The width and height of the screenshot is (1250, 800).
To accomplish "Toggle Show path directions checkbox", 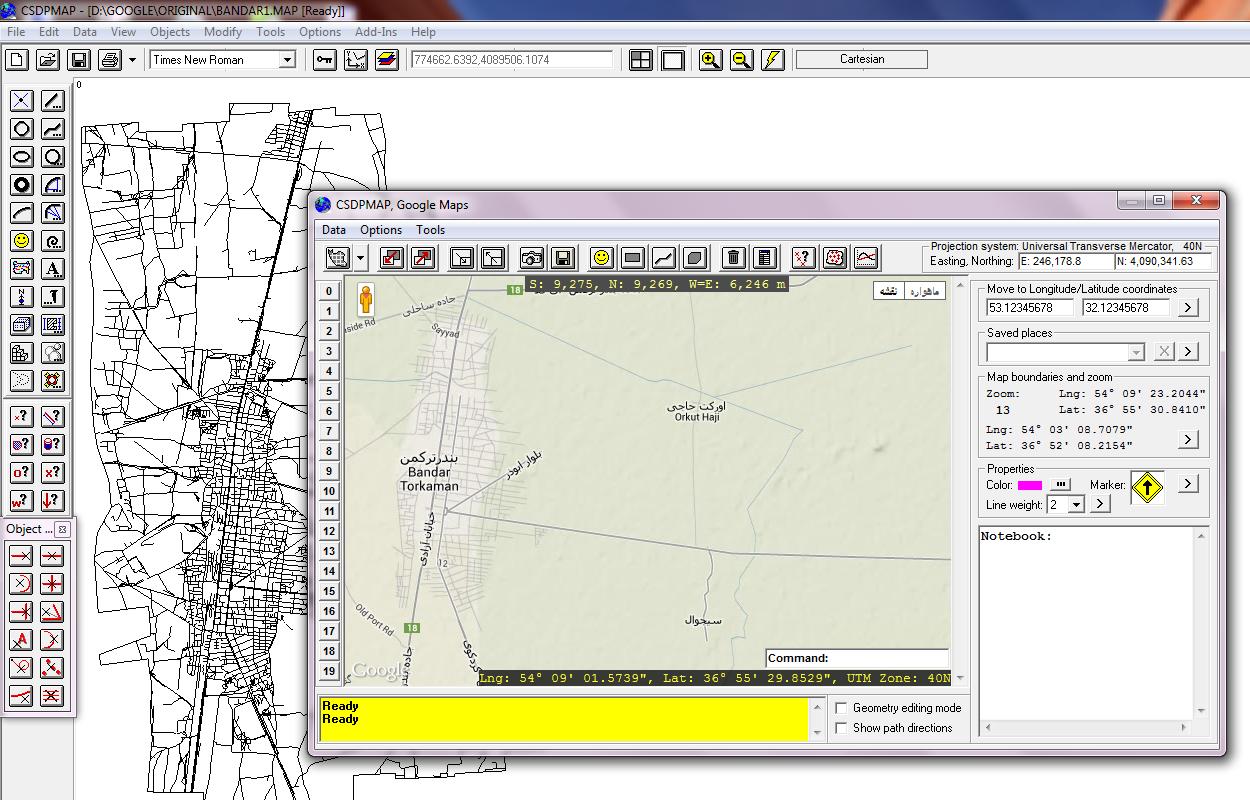I will pyautogui.click(x=842, y=728).
